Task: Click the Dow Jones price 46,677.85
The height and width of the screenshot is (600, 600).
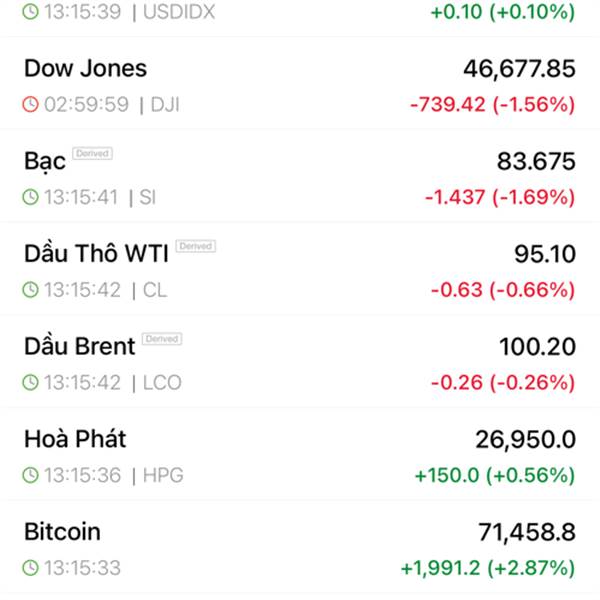Action: click(519, 69)
